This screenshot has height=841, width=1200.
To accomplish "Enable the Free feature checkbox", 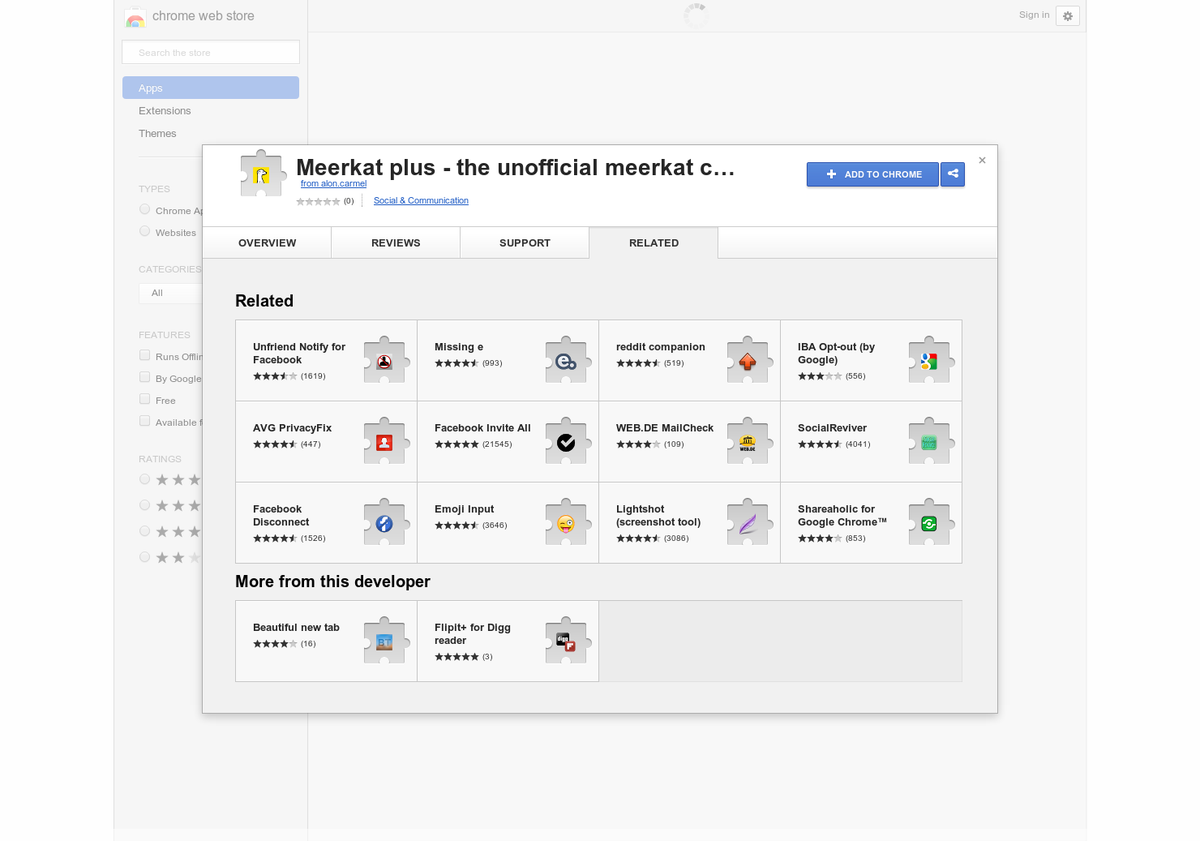I will pyautogui.click(x=145, y=399).
